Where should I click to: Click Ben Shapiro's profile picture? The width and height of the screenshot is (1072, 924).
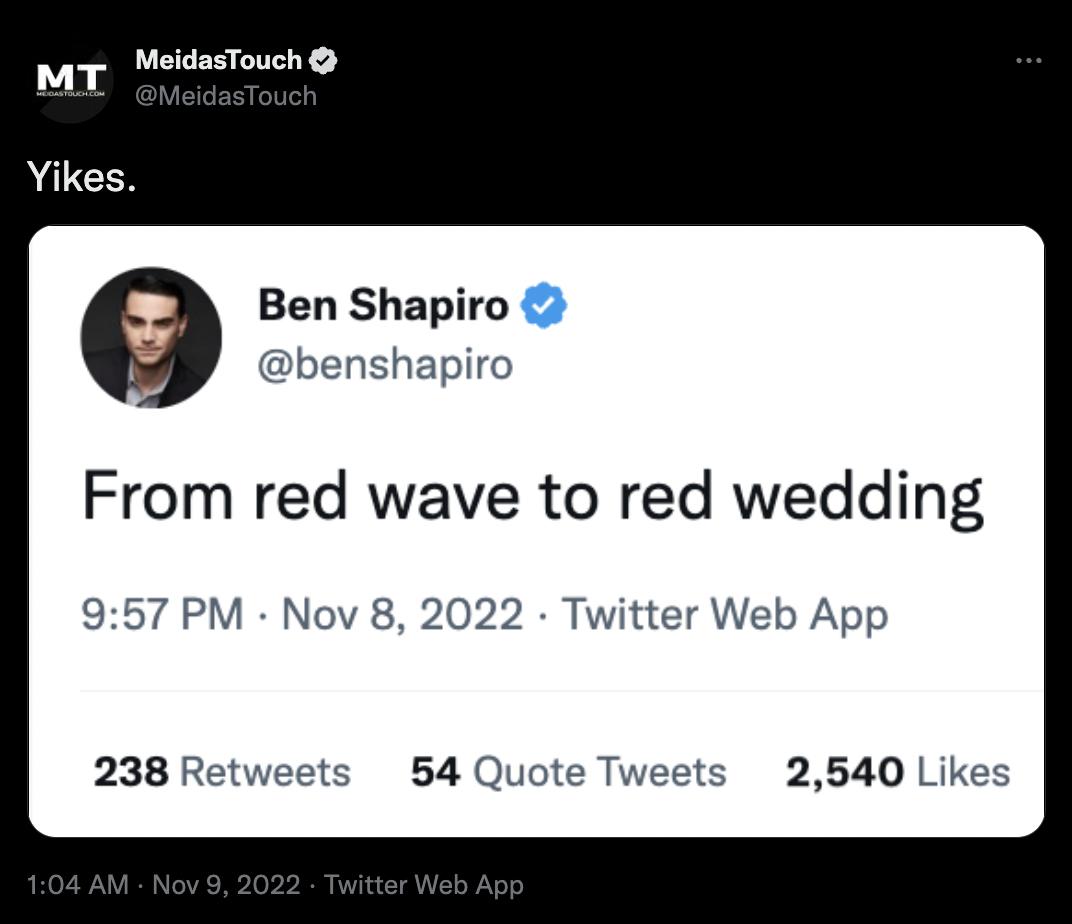pos(151,339)
